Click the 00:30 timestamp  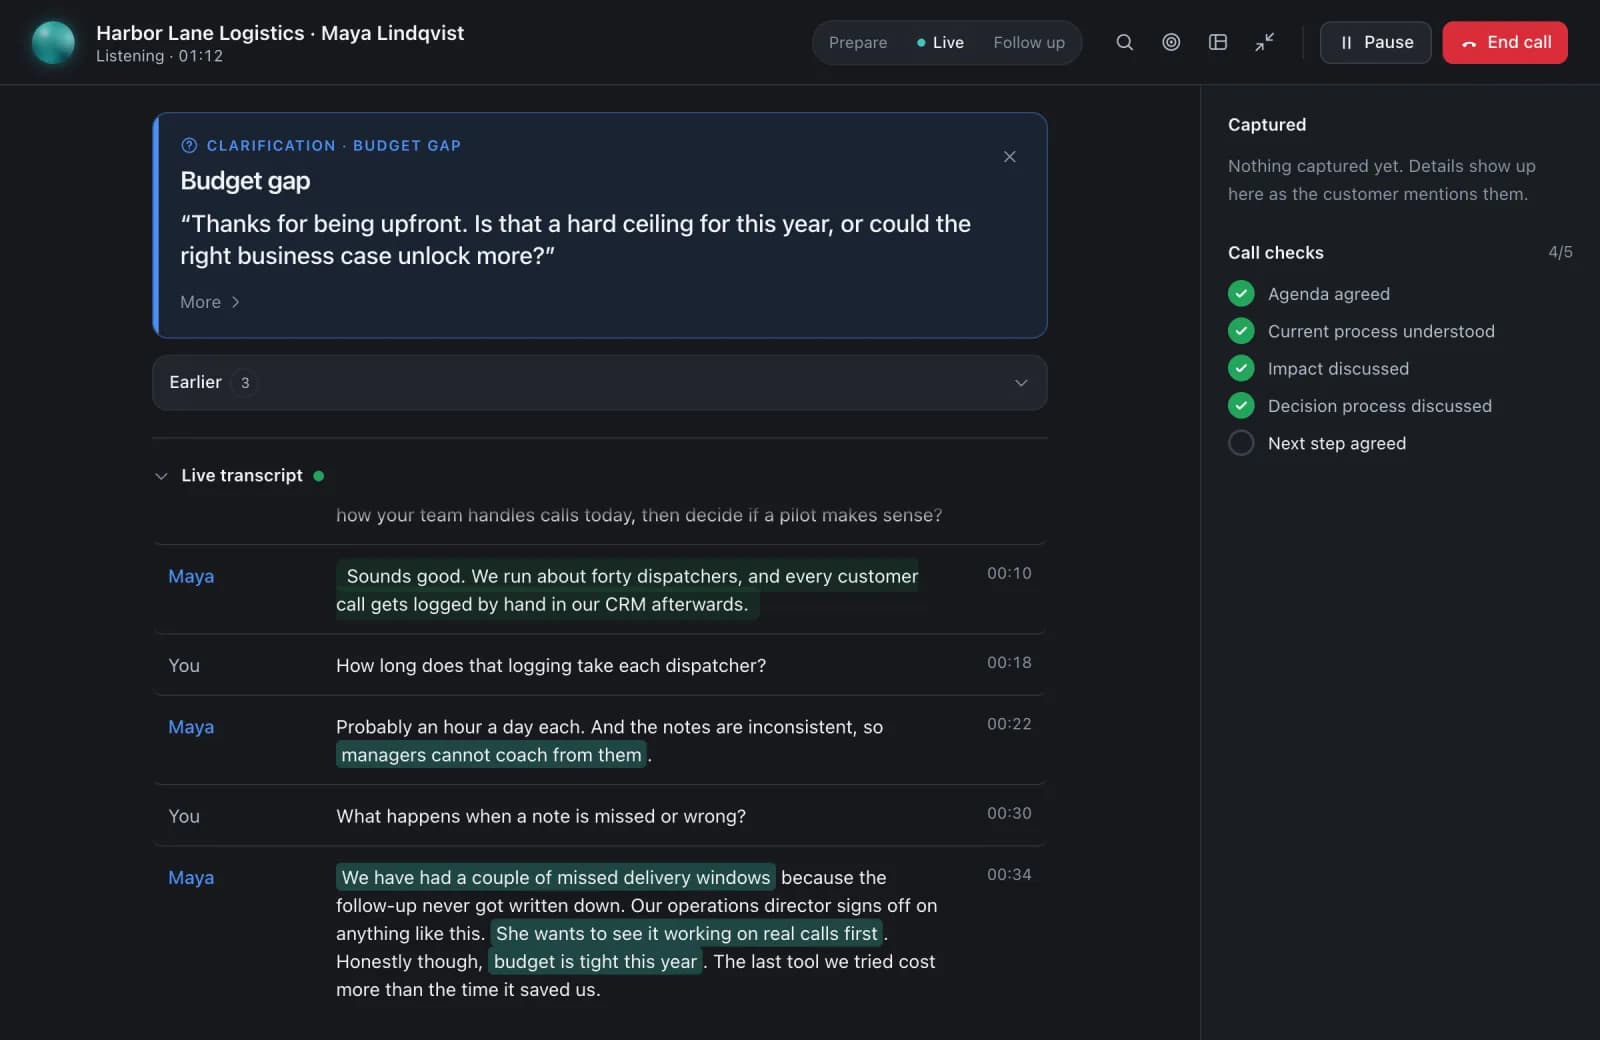1009,813
